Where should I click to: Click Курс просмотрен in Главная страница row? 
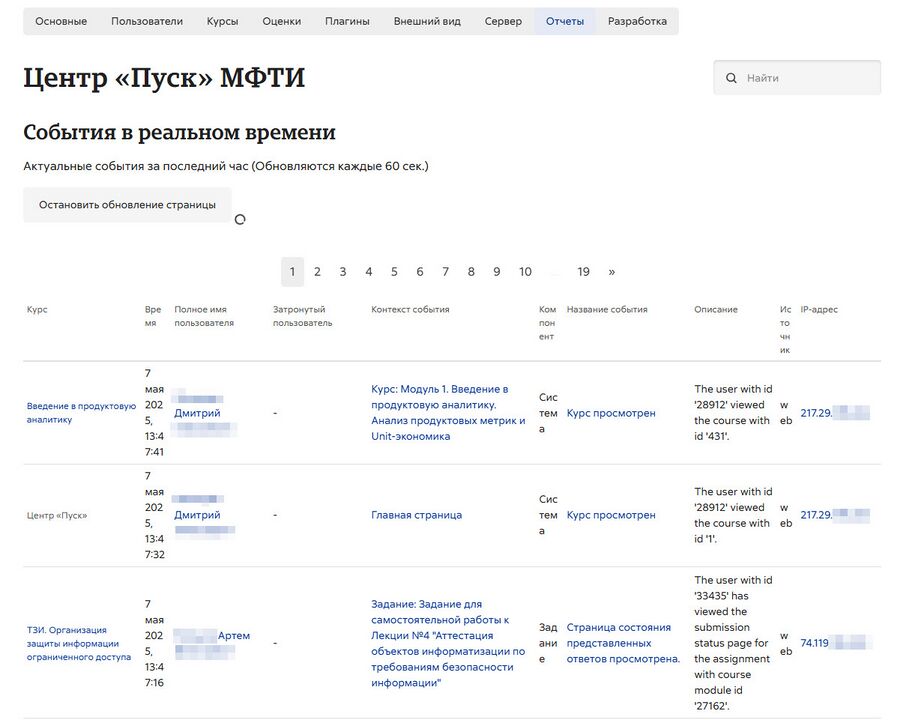611,516
